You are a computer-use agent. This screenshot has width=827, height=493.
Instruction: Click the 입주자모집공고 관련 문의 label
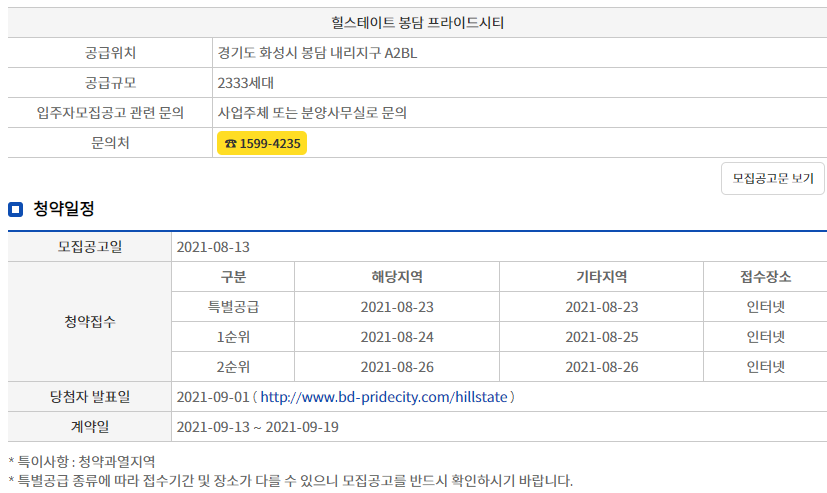[x=110, y=113]
